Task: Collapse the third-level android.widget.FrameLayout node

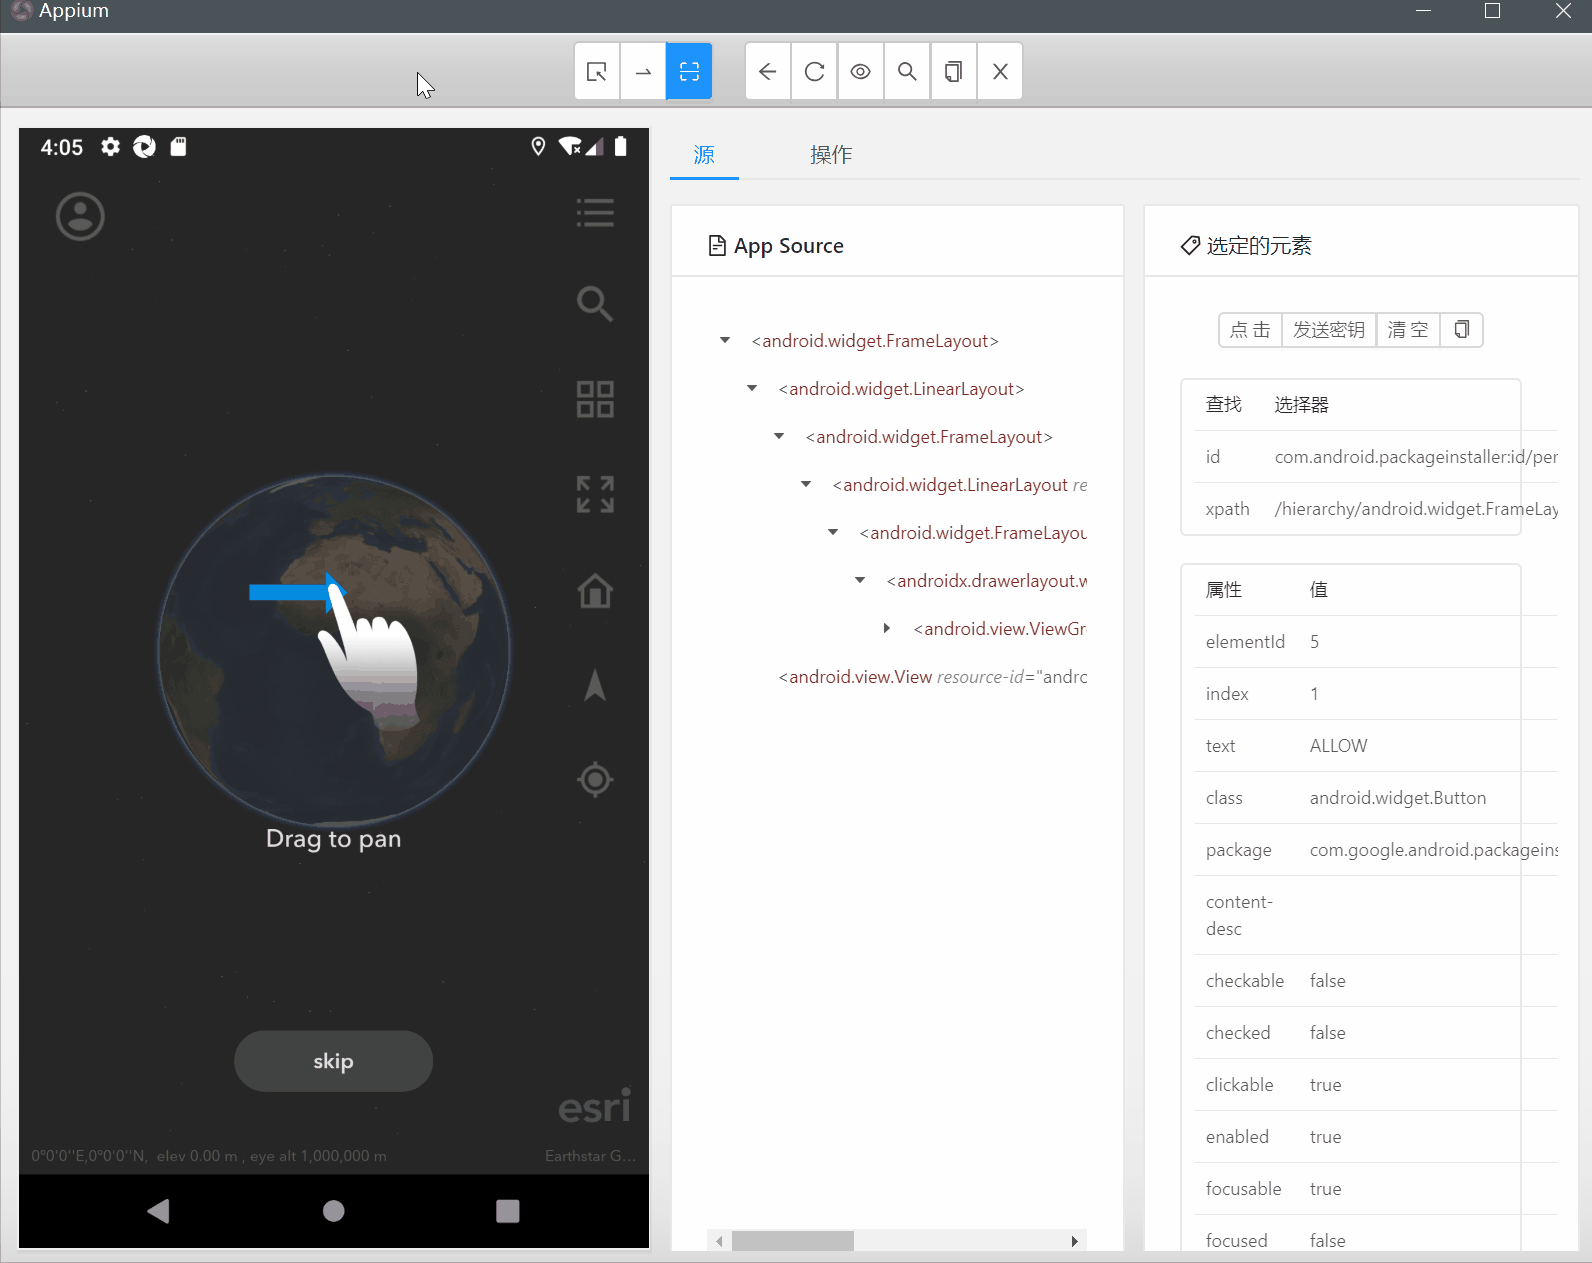Action: click(x=779, y=437)
